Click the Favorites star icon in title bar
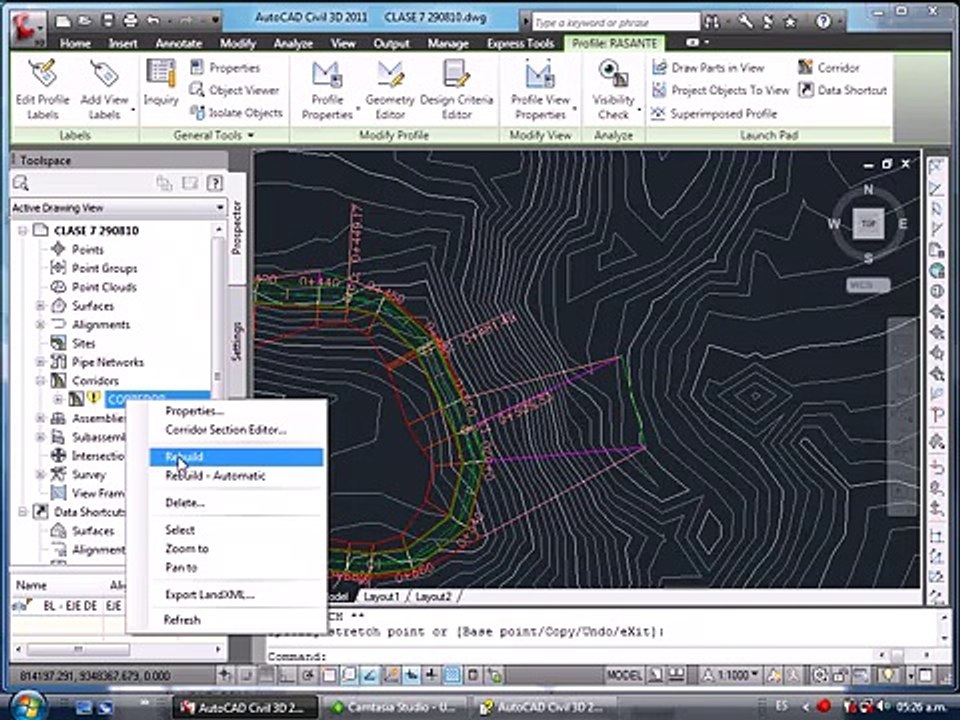960x720 pixels. (790, 22)
